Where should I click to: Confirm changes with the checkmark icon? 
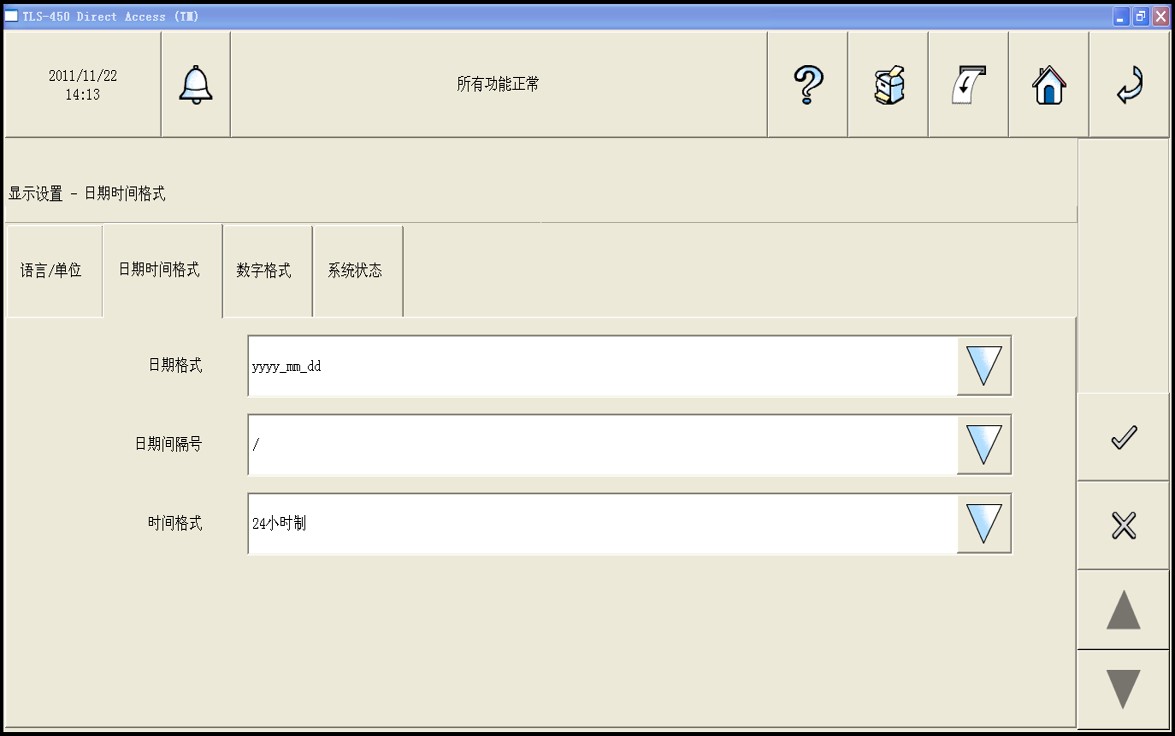1124,438
